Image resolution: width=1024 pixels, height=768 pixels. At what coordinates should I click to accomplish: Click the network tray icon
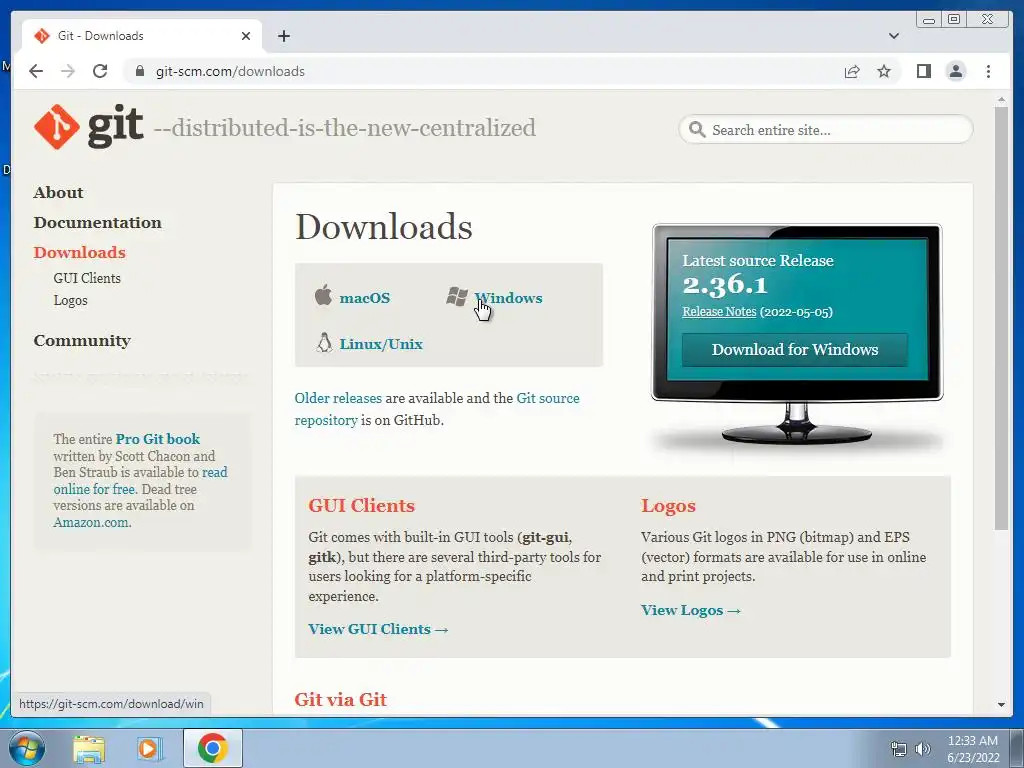pyautogui.click(x=899, y=749)
